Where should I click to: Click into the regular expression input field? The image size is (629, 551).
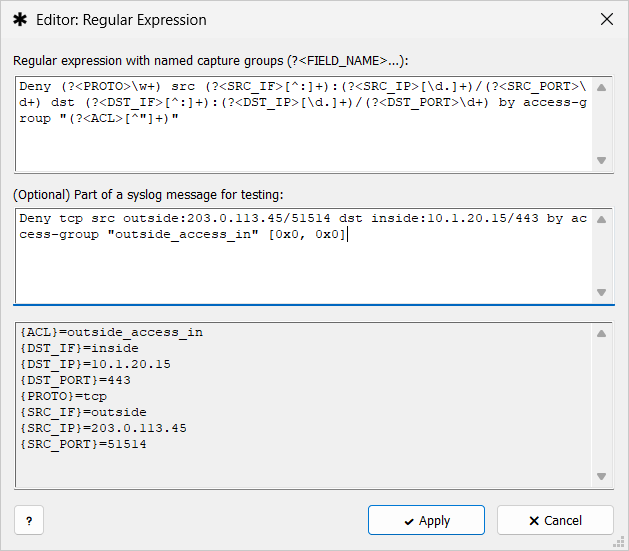click(x=303, y=124)
